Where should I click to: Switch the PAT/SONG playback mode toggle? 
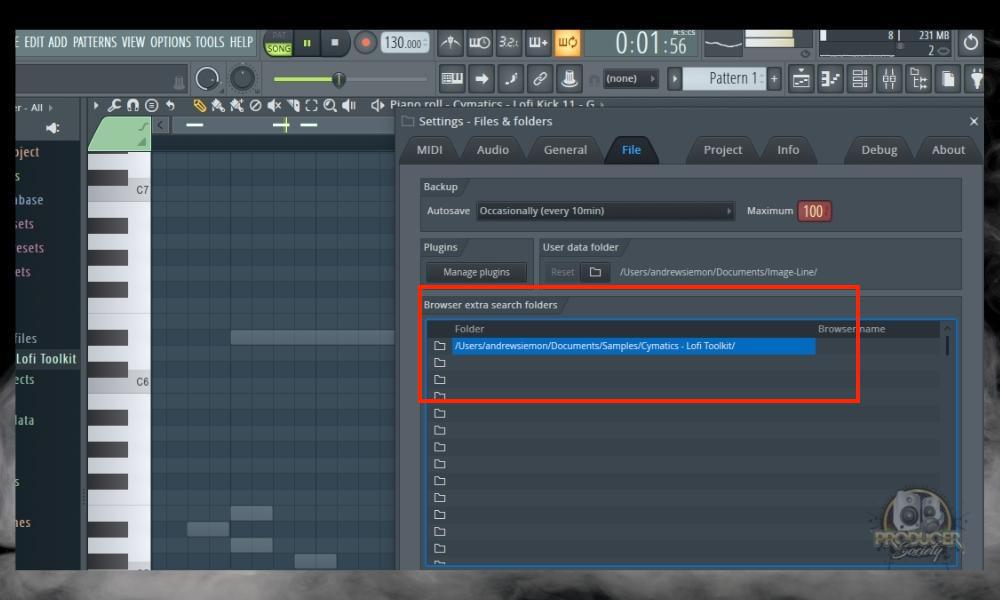click(x=278, y=43)
